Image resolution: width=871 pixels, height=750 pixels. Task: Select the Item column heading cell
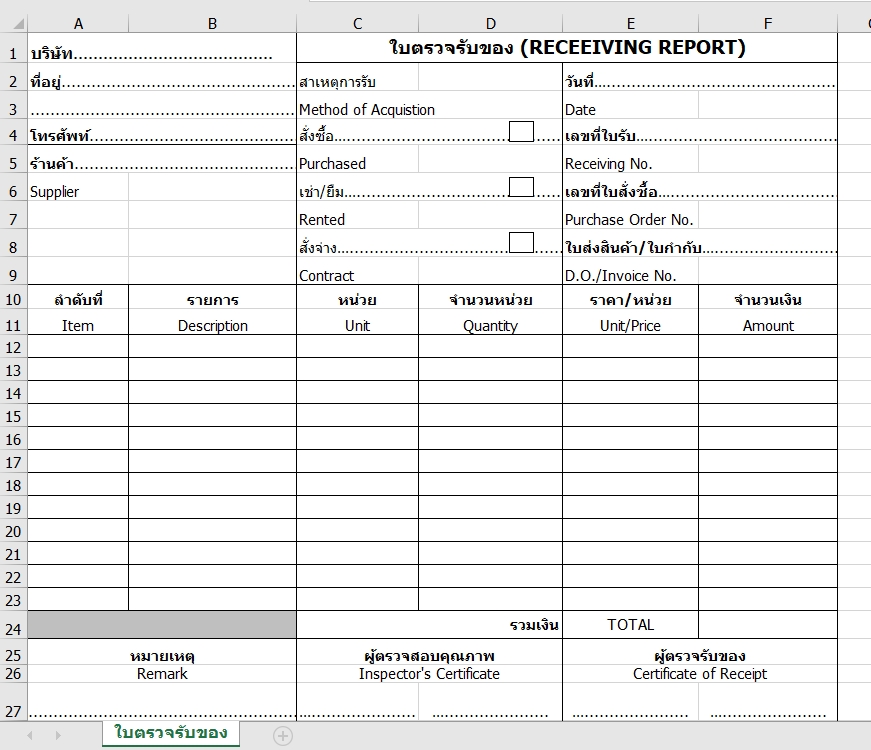(x=78, y=324)
